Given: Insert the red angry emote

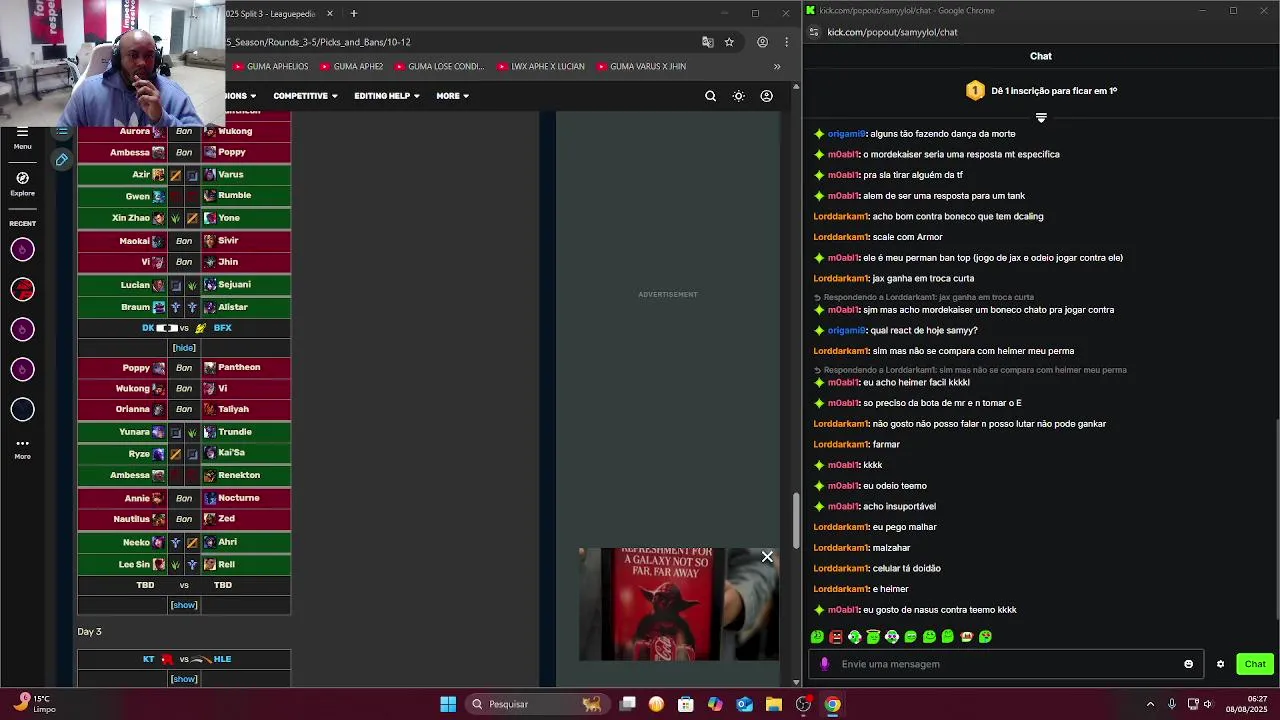Looking at the screenshot, I should click(x=836, y=636).
